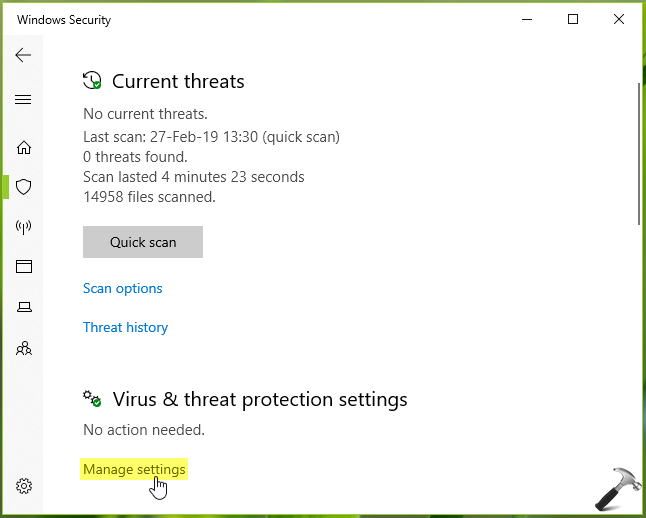Open Family options people icon
Screen dimensions: 646x518
24,349
